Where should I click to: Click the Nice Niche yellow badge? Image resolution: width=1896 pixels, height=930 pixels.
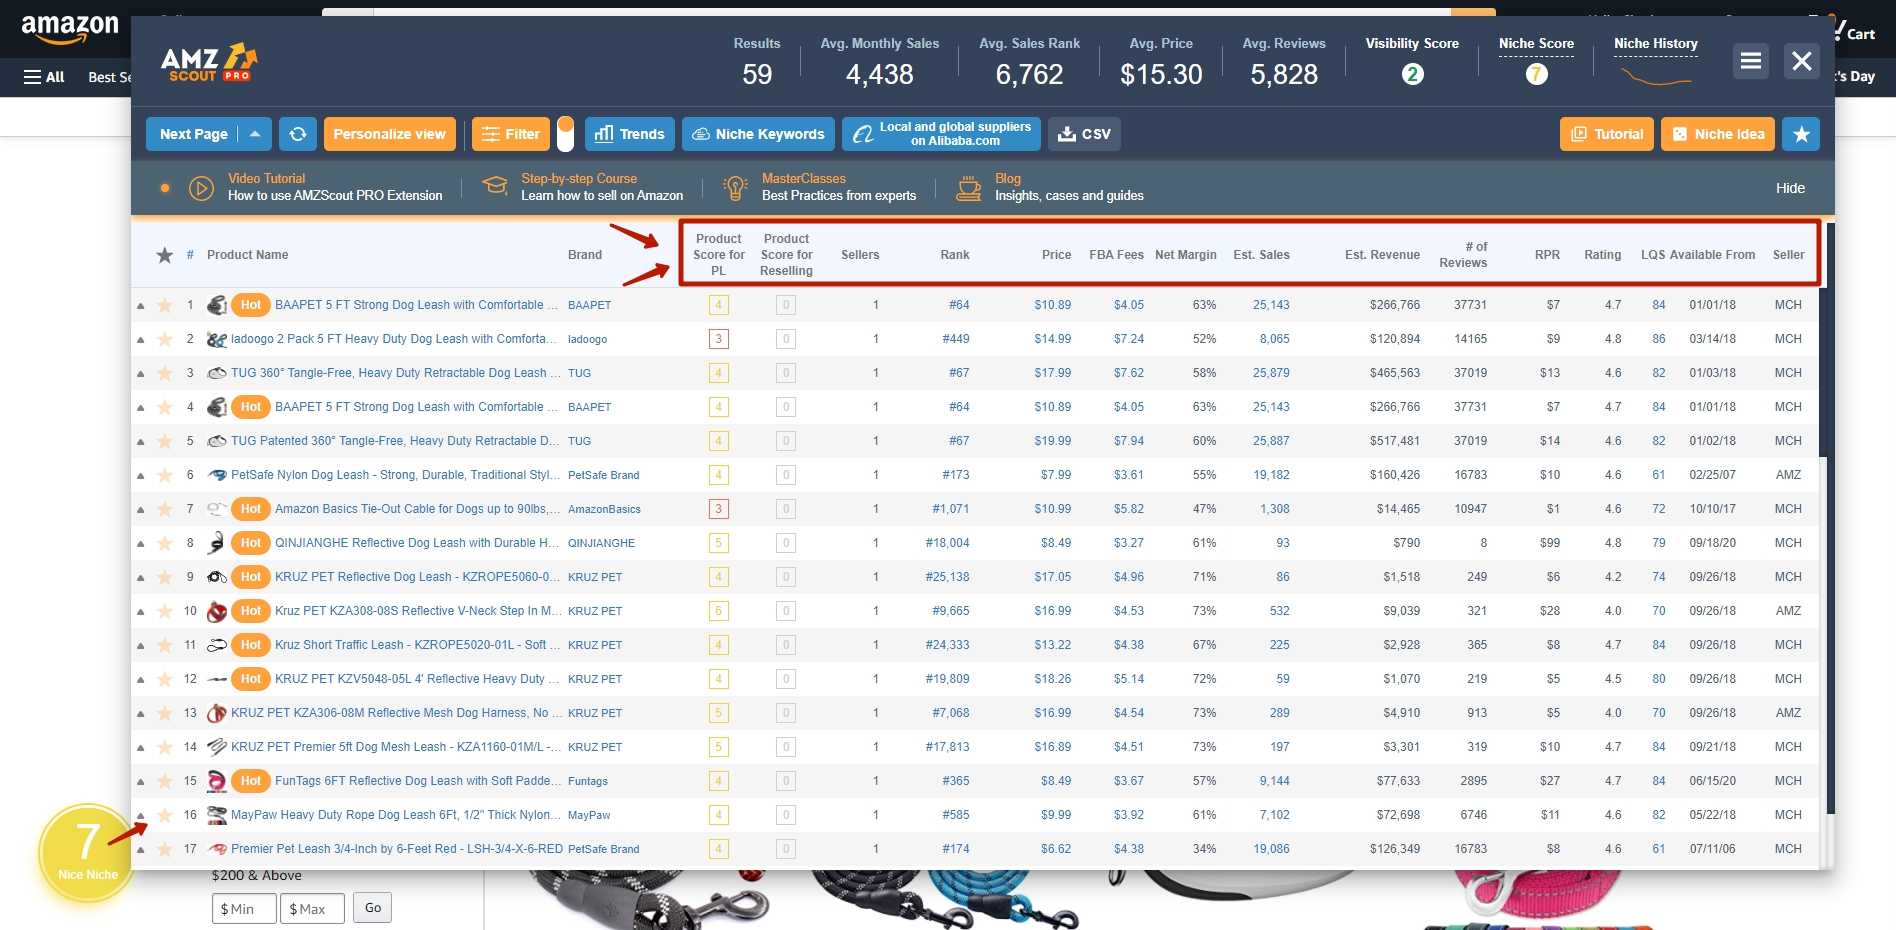[88, 853]
